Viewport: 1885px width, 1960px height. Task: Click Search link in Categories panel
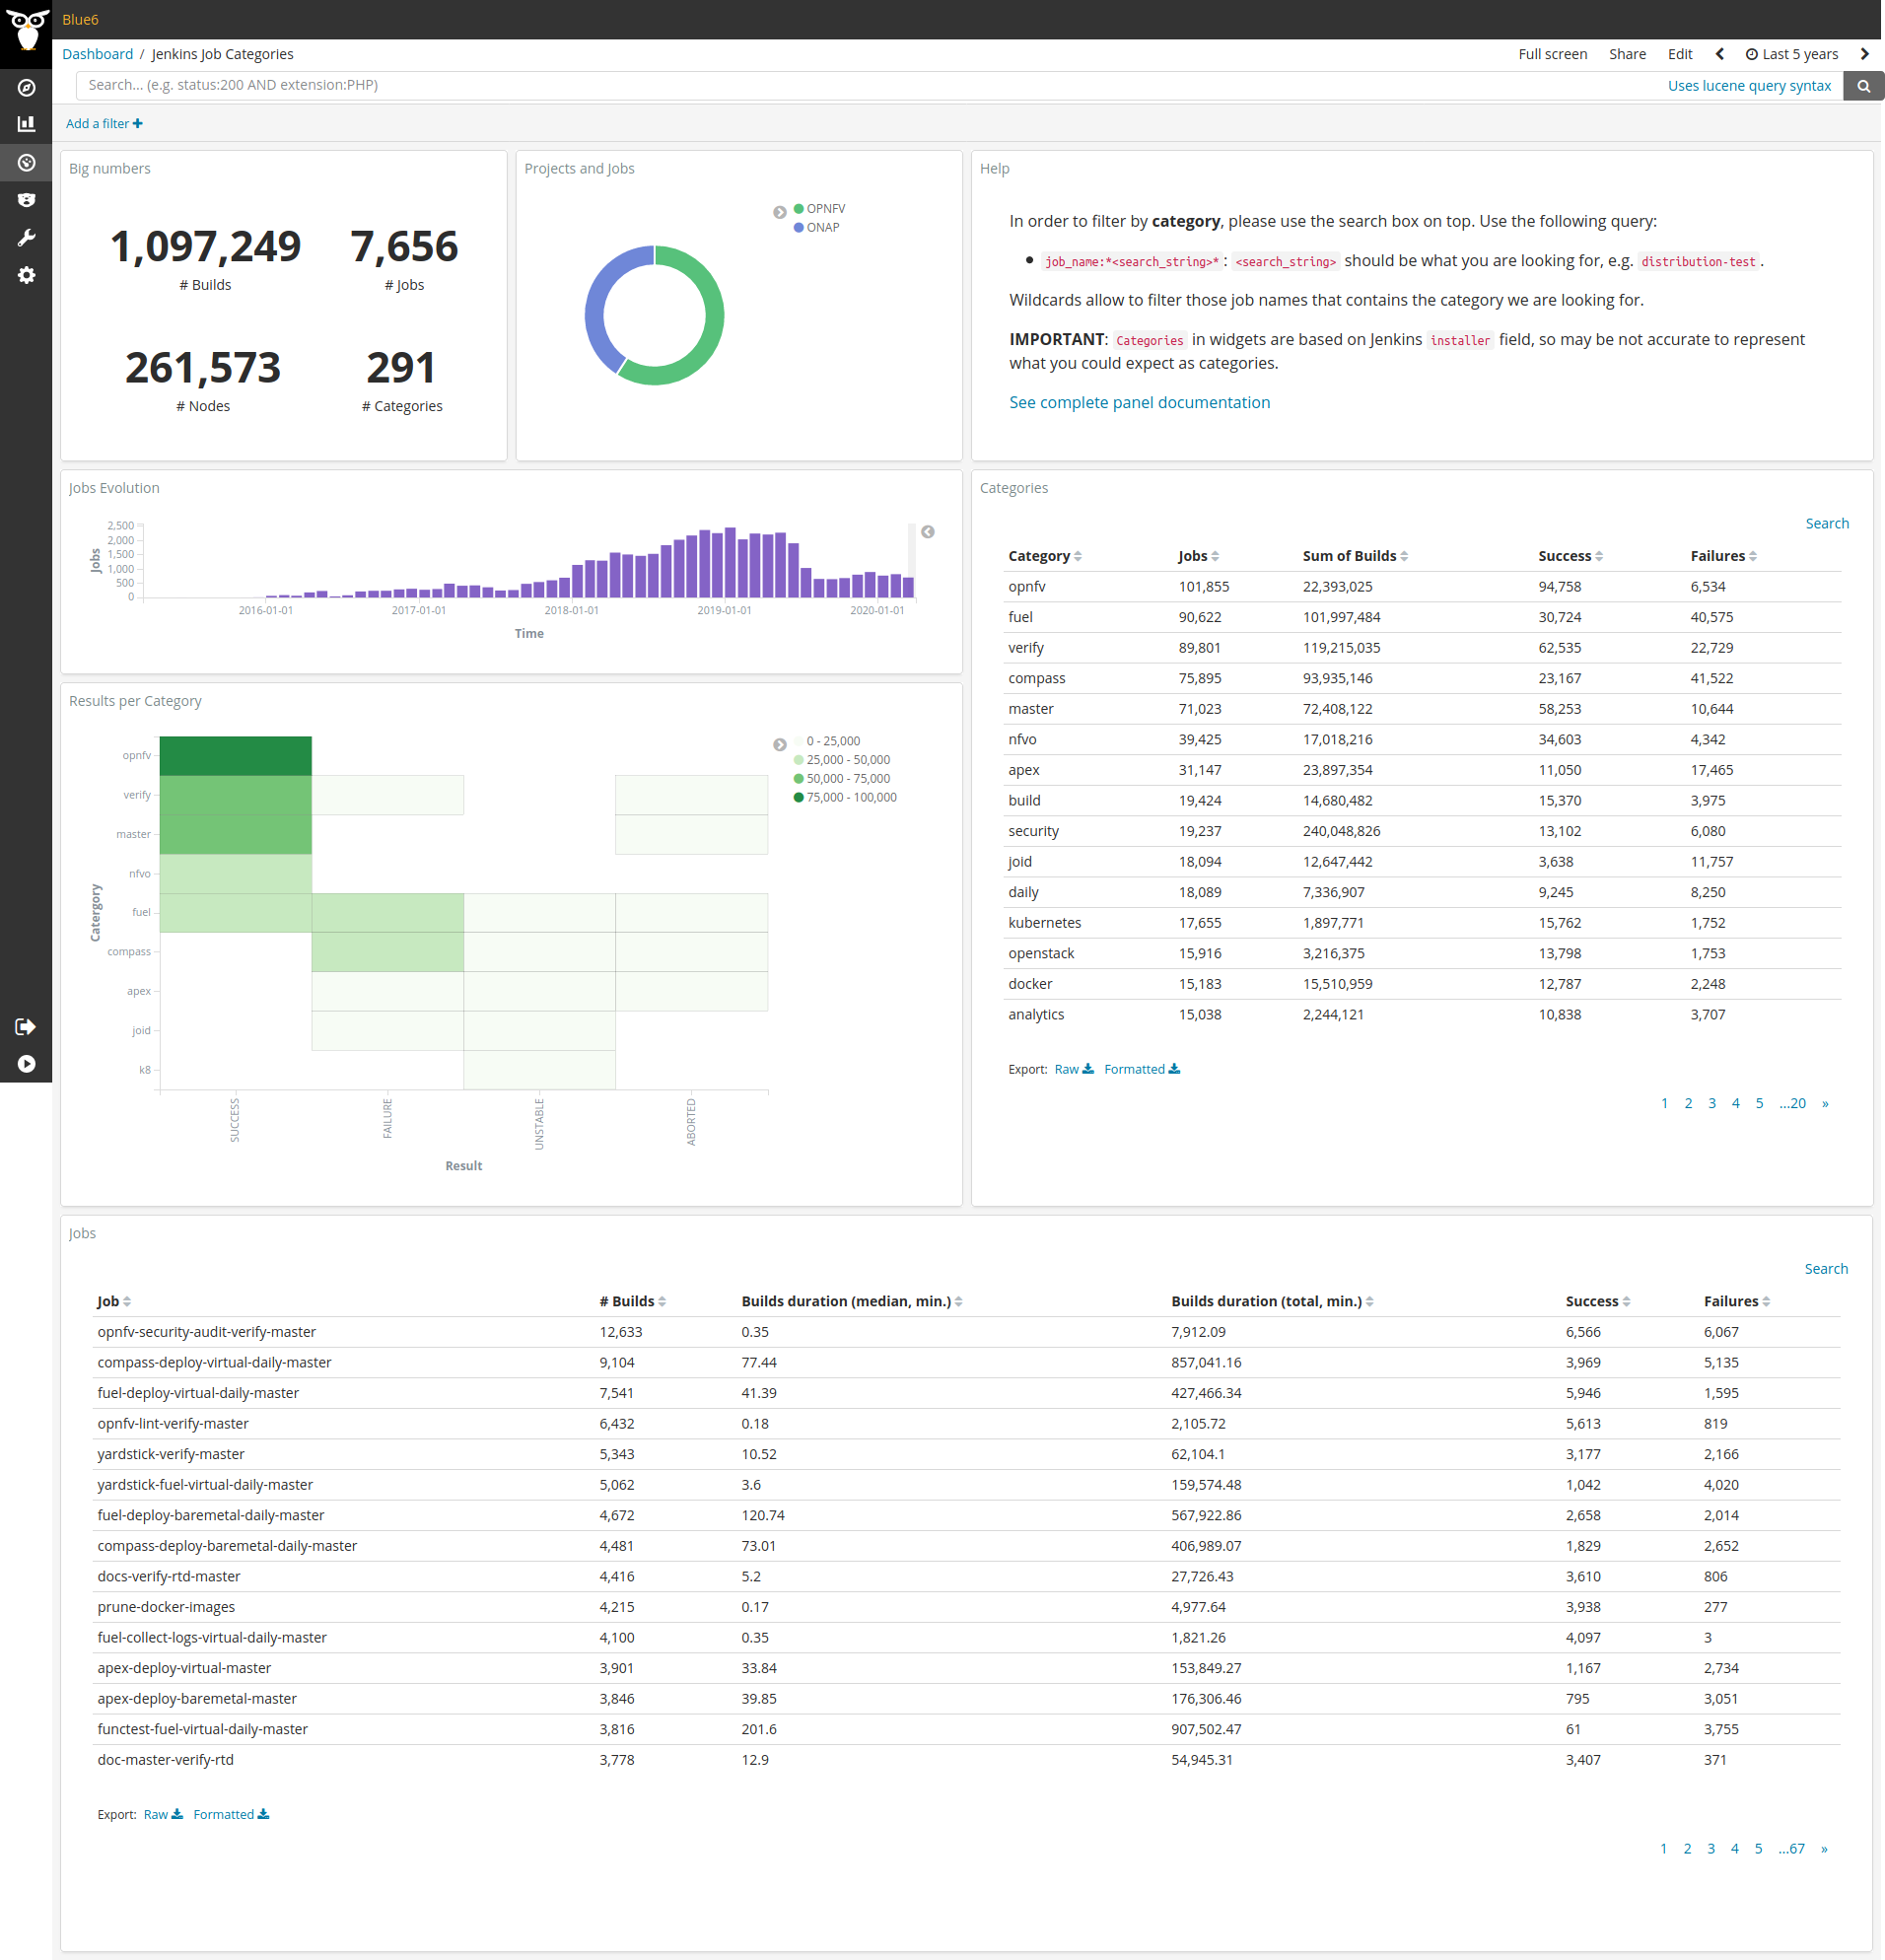[1827, 523]
